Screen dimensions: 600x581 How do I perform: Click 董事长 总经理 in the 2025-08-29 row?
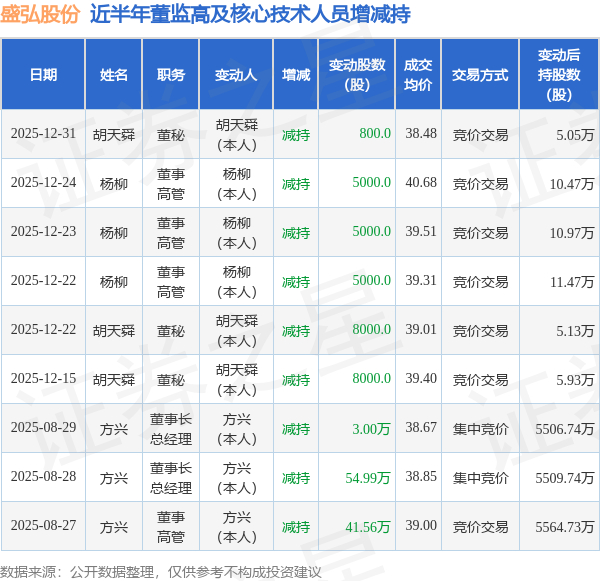pos(171,429)
